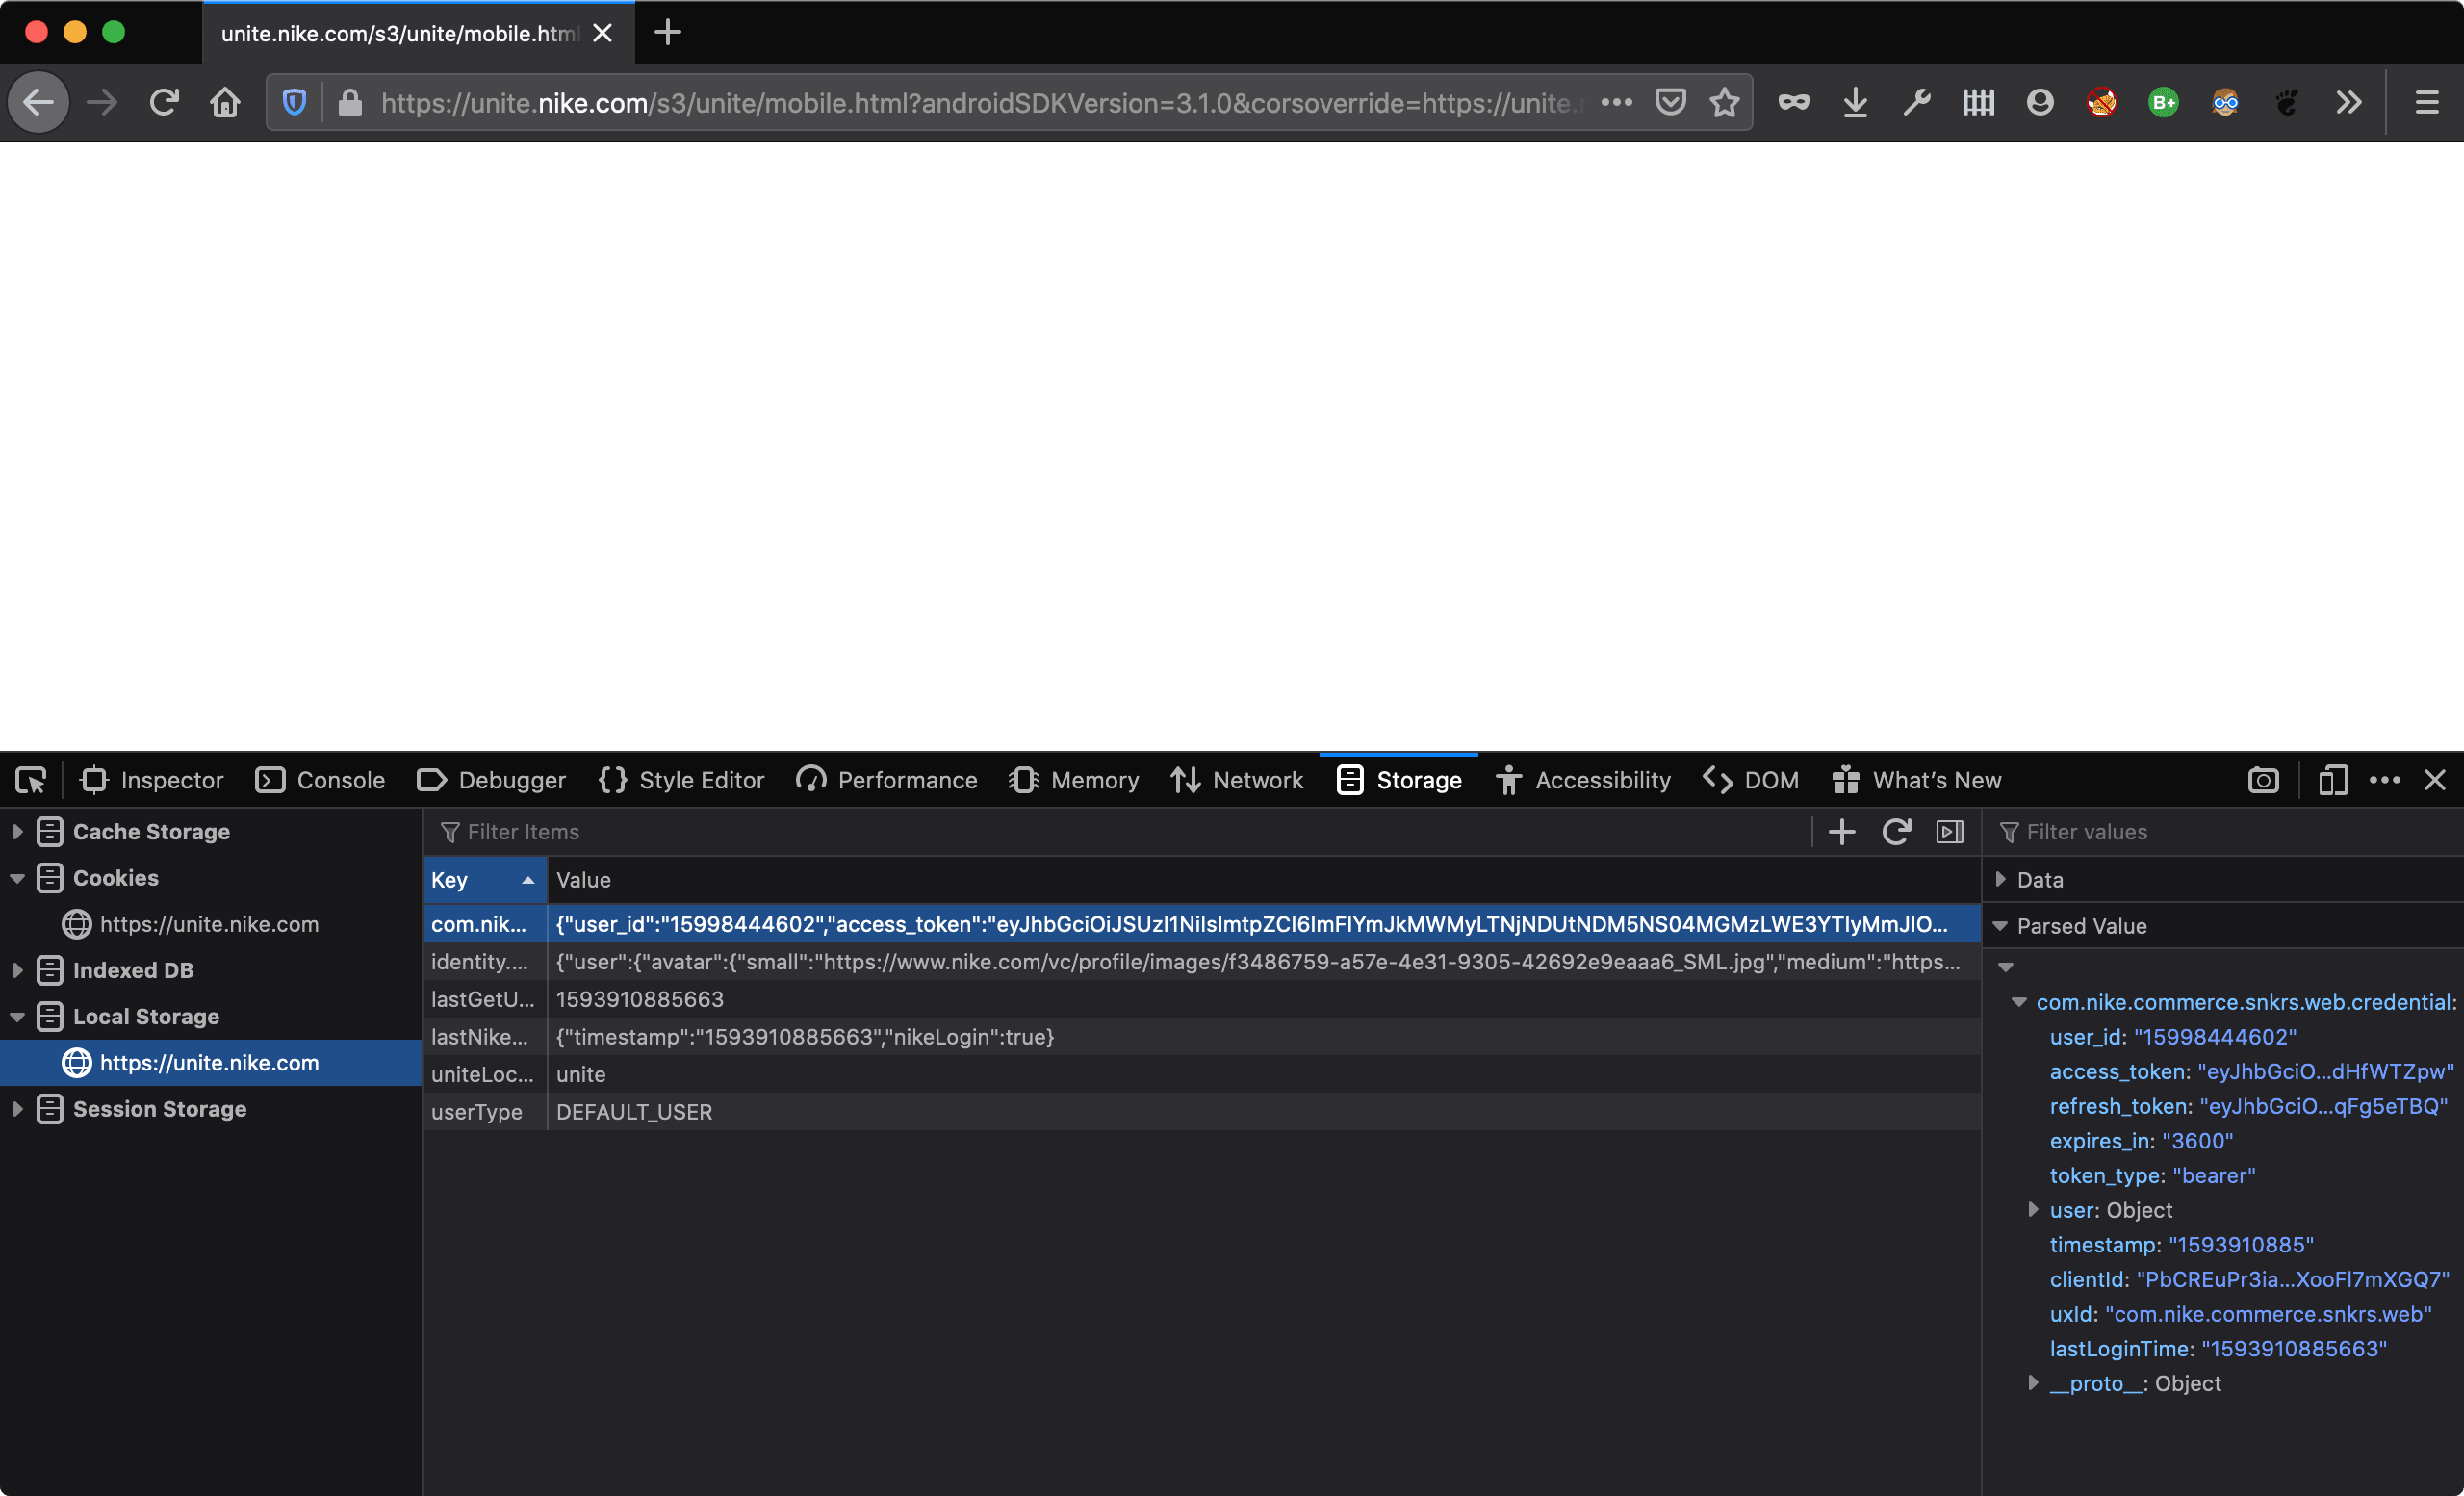
Task: Select unite.nike.com under Local Storage
Action: click(x=210, y=1063)
